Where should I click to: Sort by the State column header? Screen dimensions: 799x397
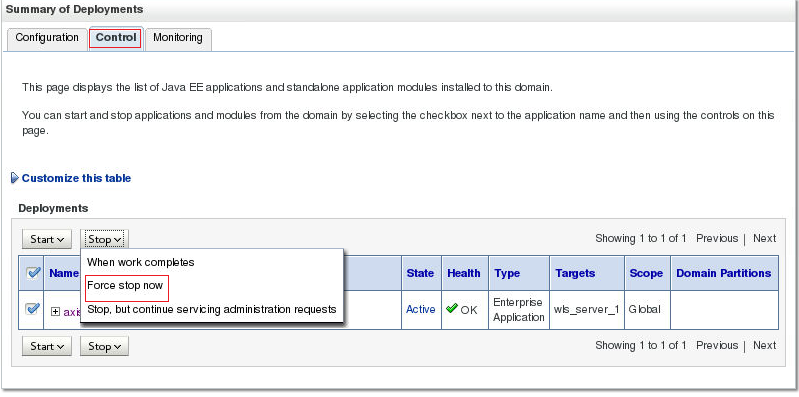pos(420,273)
